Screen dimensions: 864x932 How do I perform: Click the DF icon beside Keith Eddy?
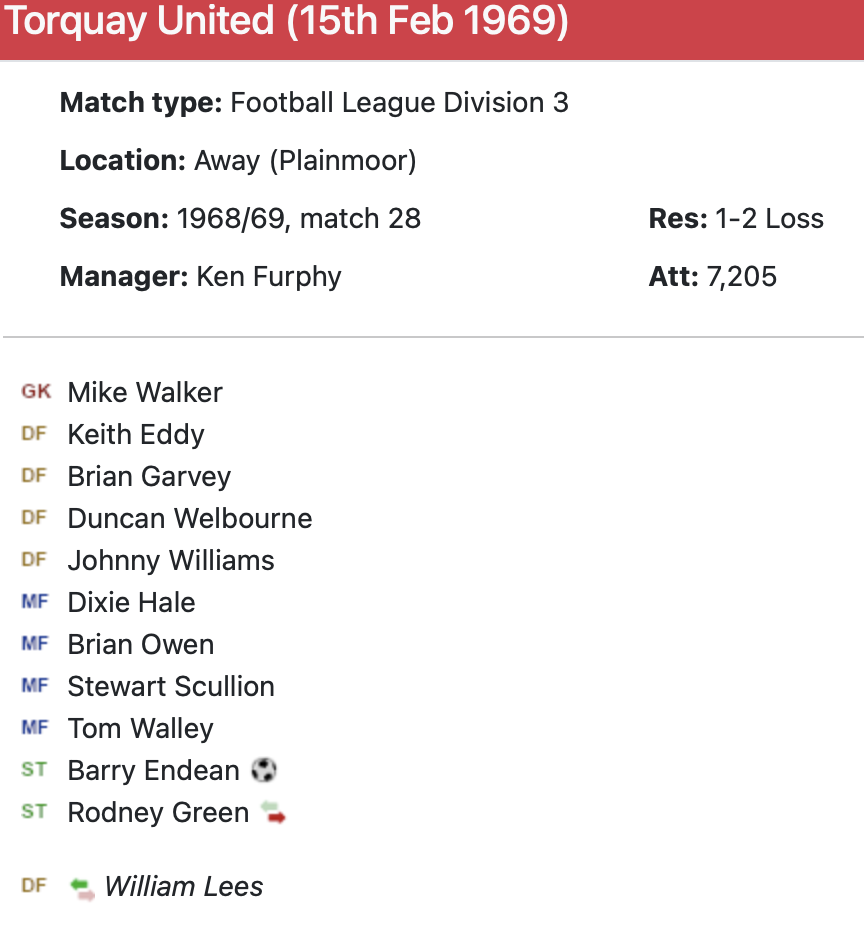pos(34,434)
